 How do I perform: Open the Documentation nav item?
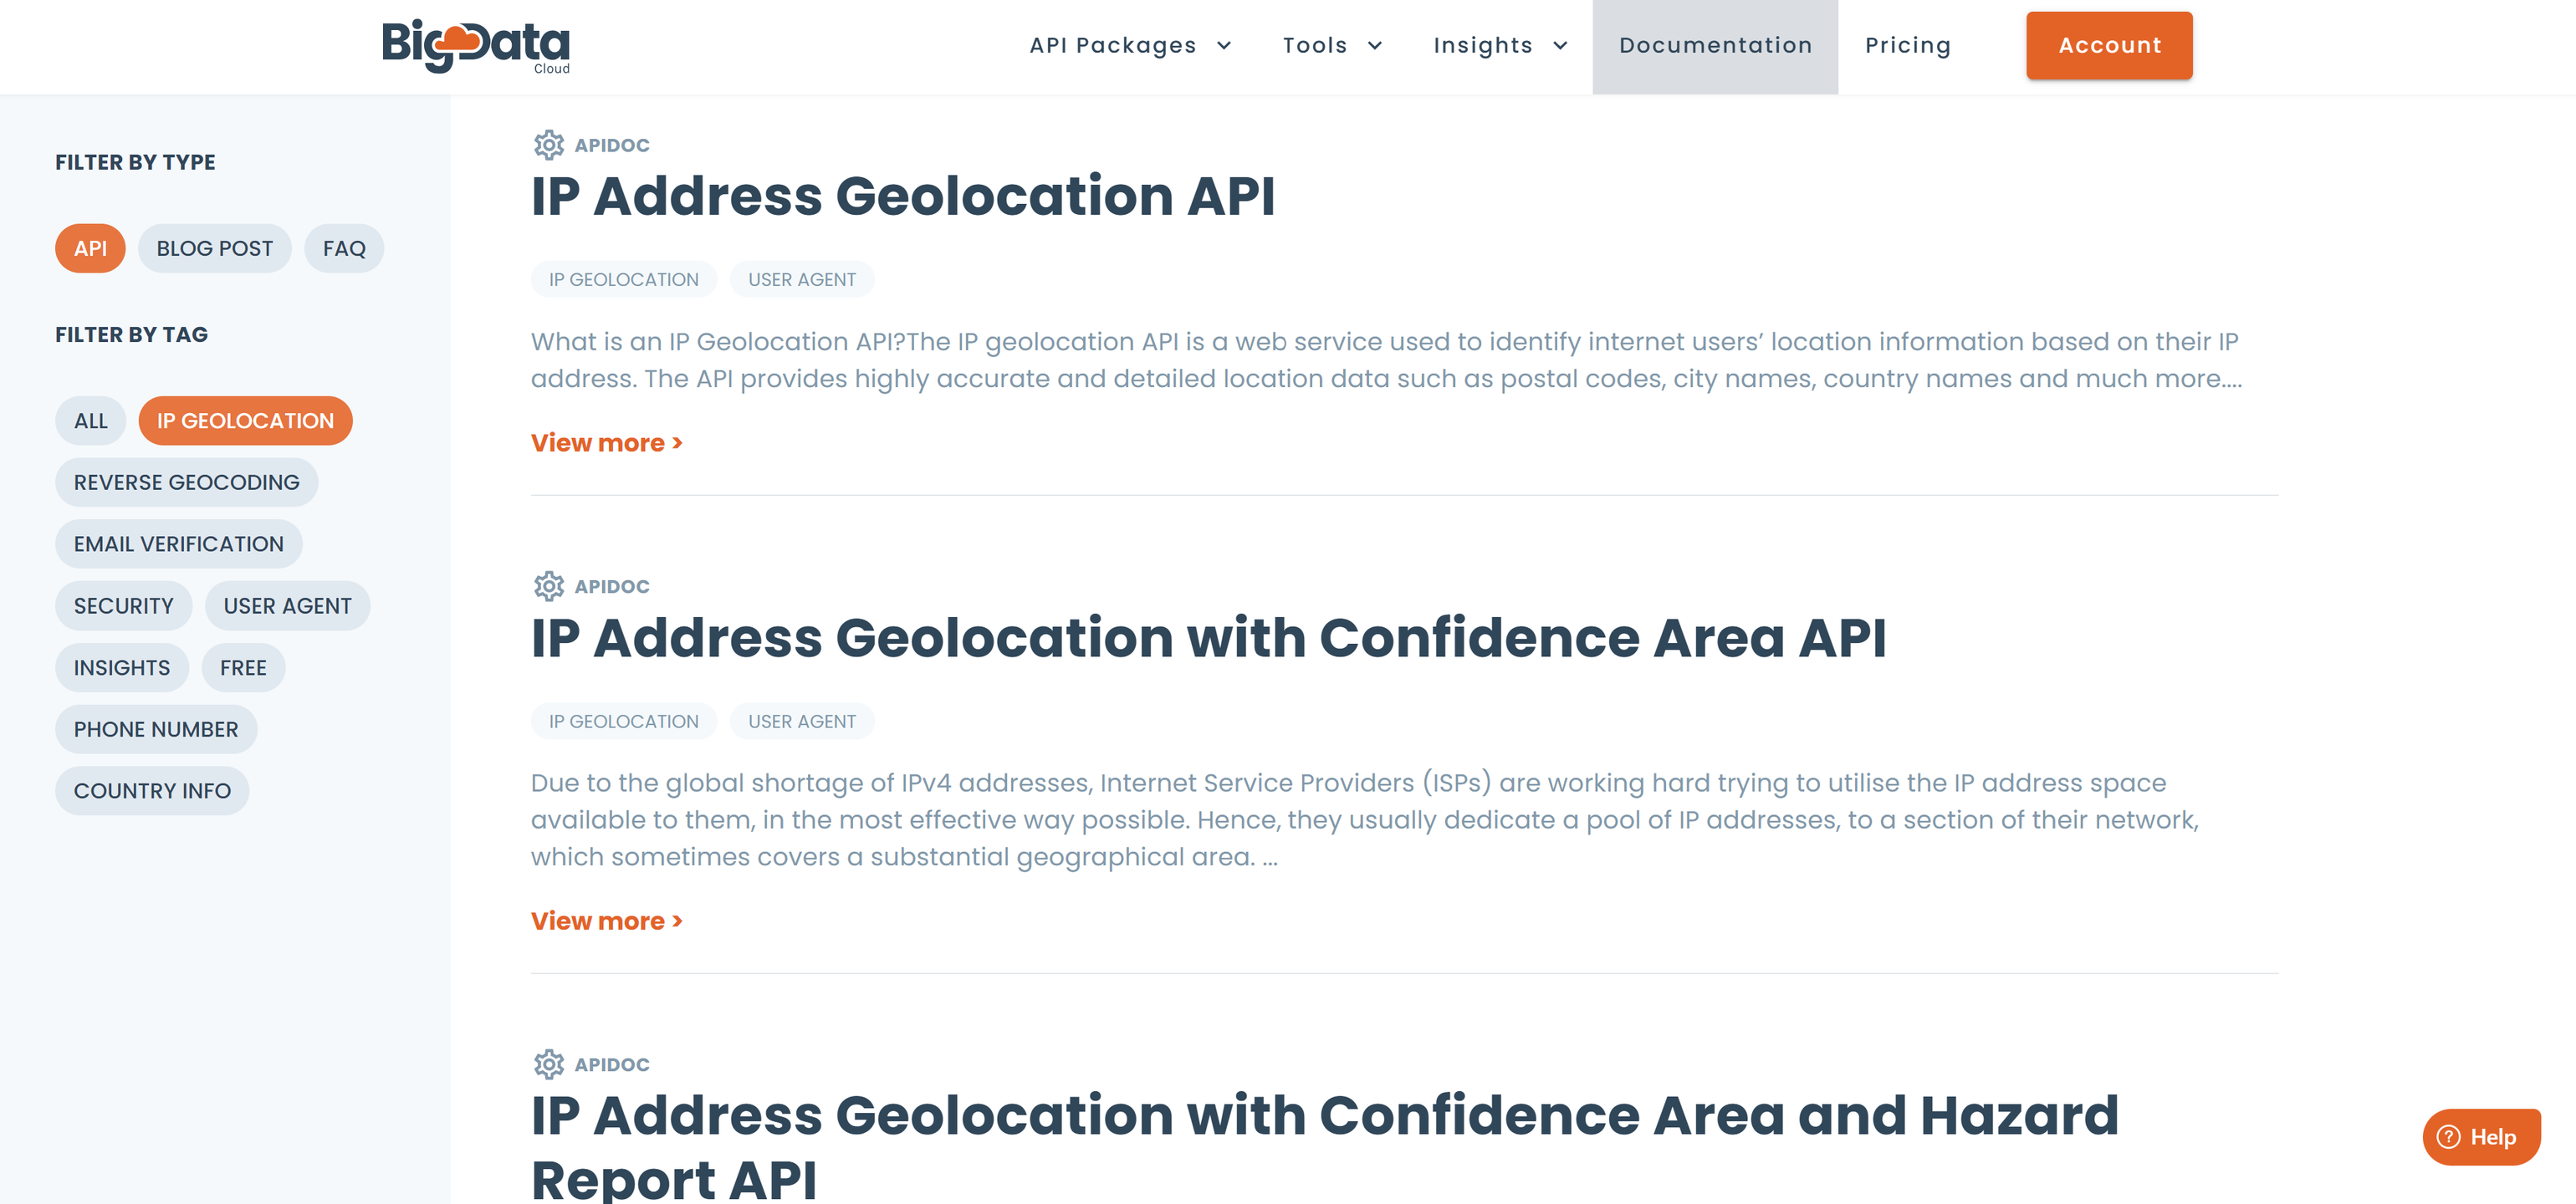[x=1715, y=46]
